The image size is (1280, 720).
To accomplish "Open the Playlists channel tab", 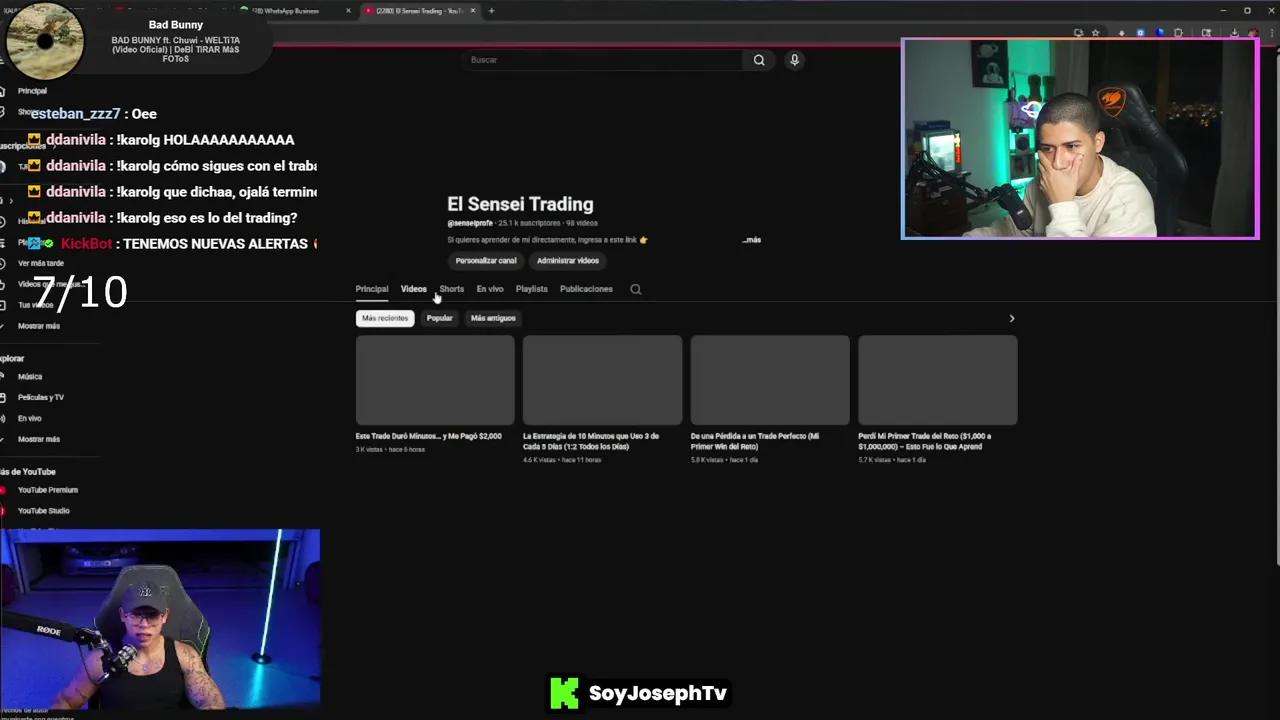I will coord(532,289).
